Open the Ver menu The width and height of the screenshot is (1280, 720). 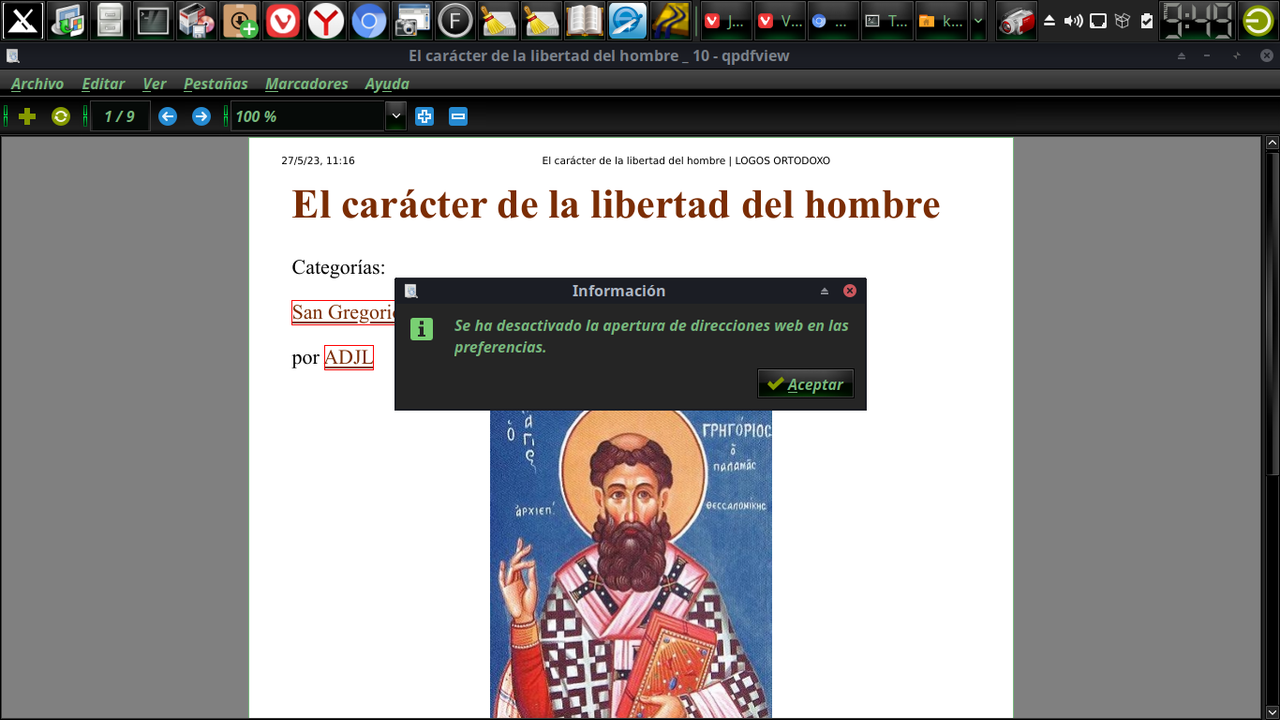click(x=154, y=84)
